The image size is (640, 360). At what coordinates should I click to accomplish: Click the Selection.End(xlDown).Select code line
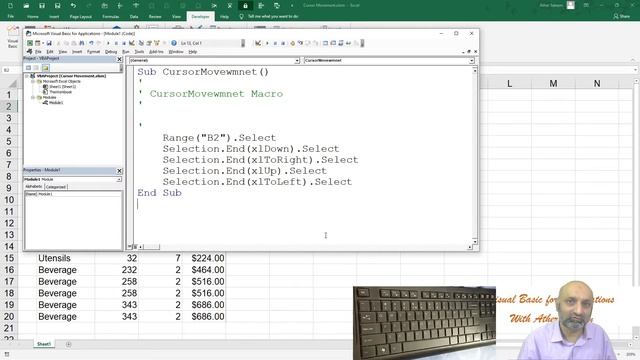pos(251,149)
